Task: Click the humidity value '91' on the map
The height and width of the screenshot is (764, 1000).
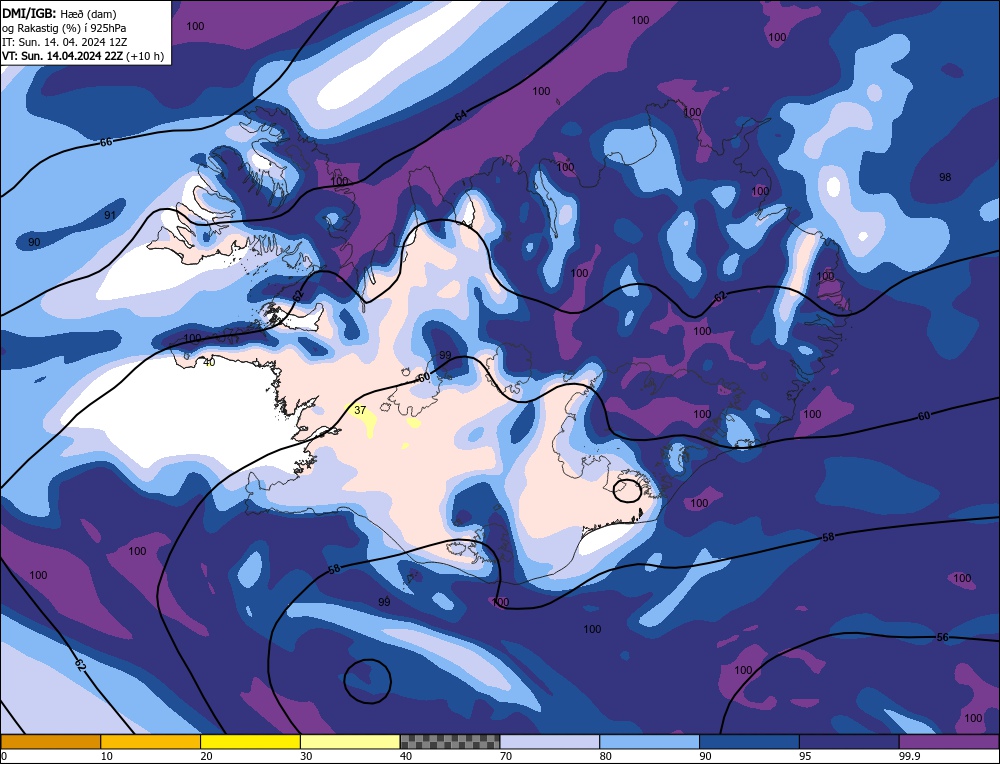Action: [110, 216]
